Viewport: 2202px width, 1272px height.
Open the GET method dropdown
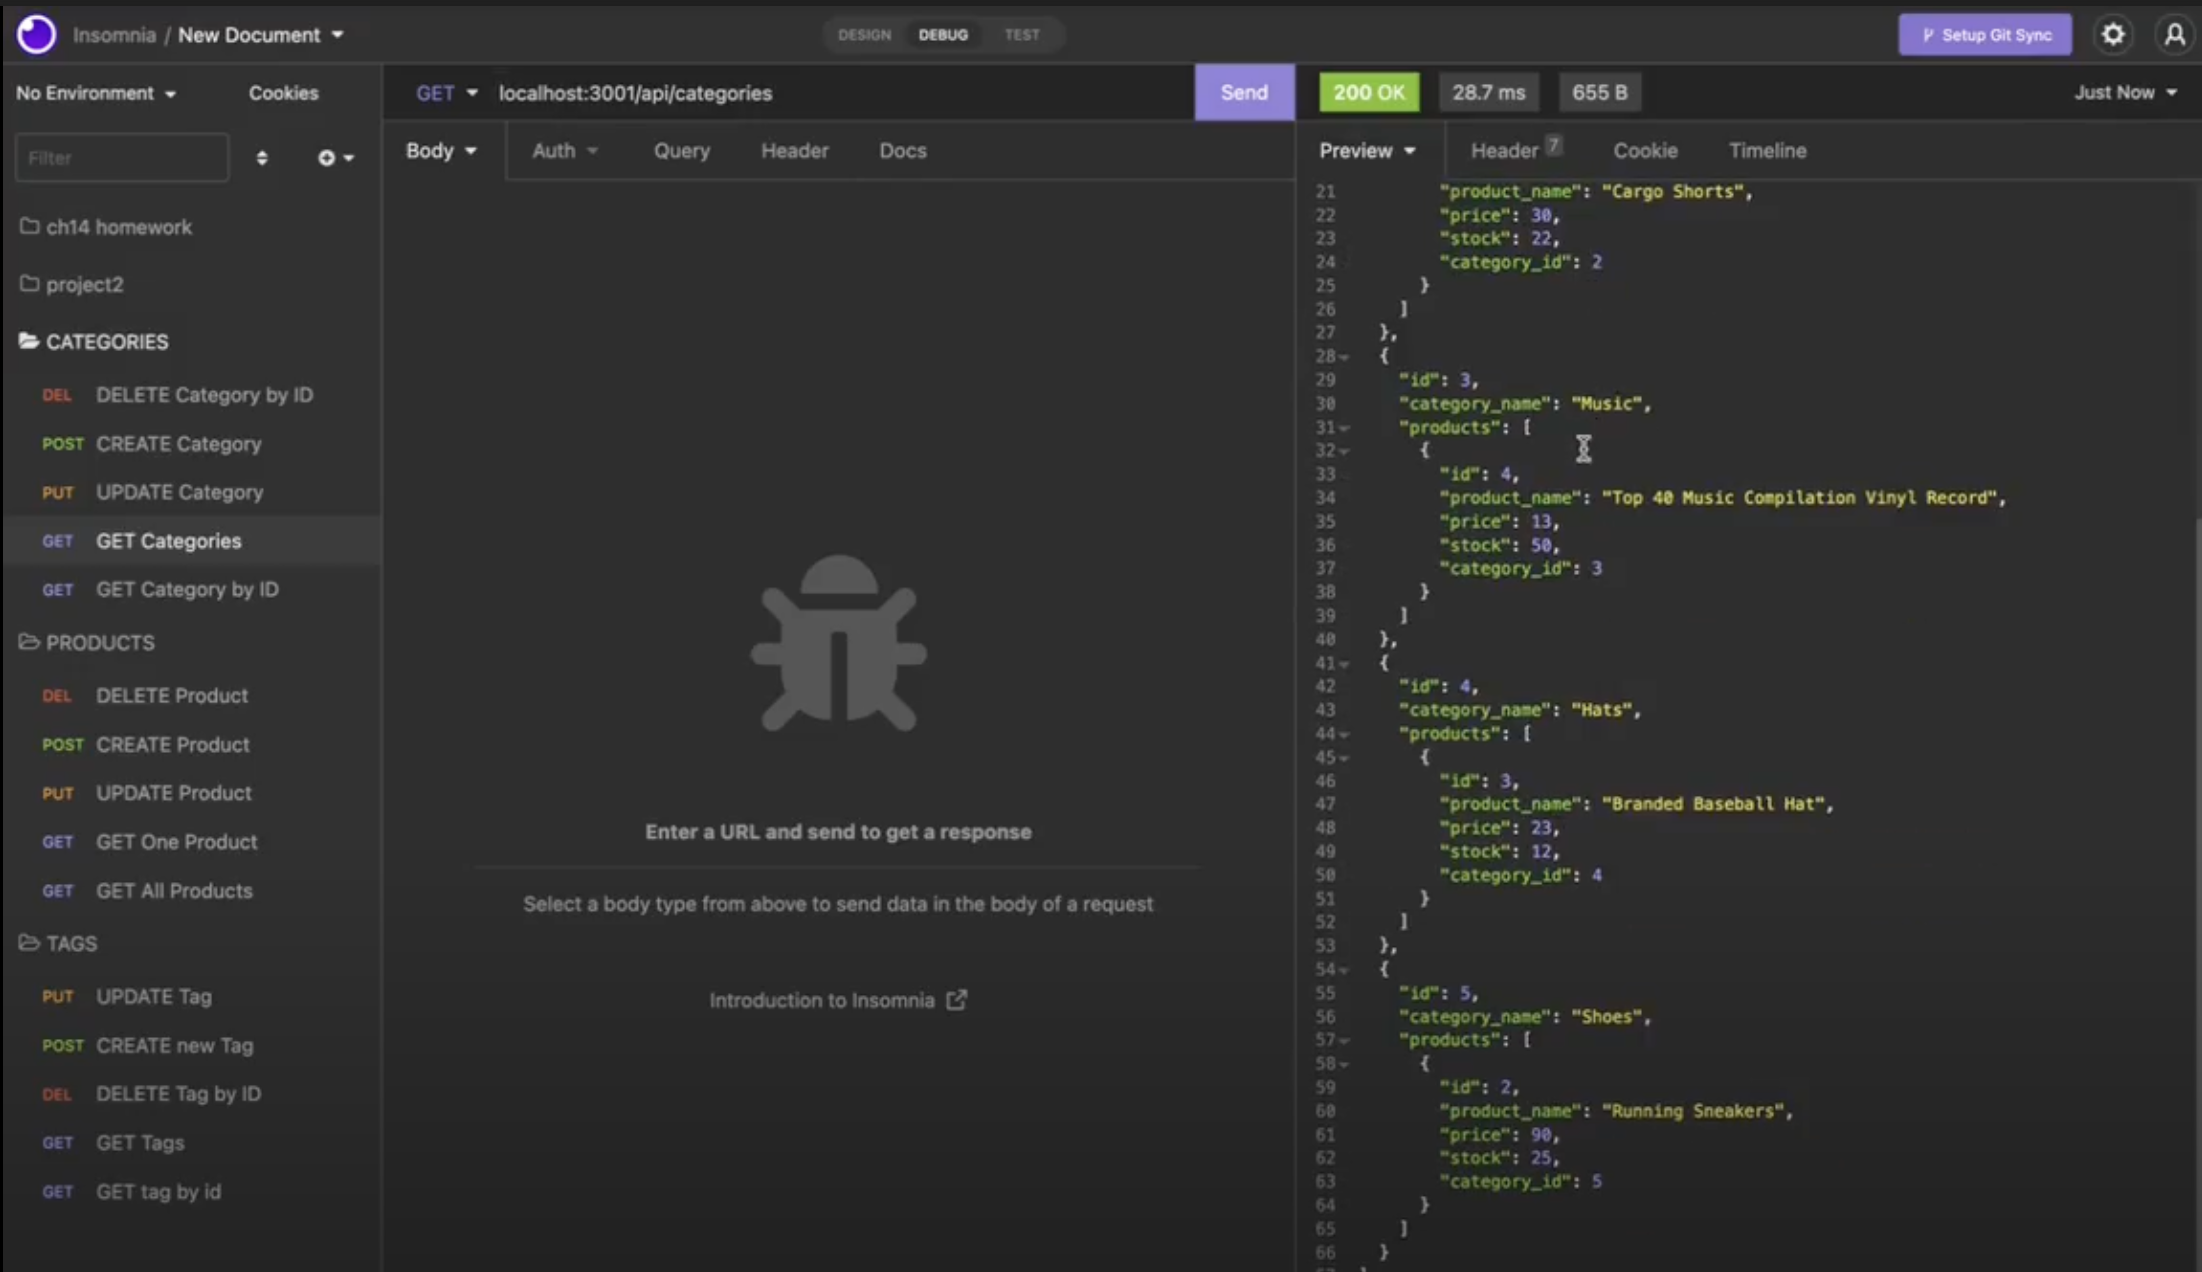click(x=446, y=93)
